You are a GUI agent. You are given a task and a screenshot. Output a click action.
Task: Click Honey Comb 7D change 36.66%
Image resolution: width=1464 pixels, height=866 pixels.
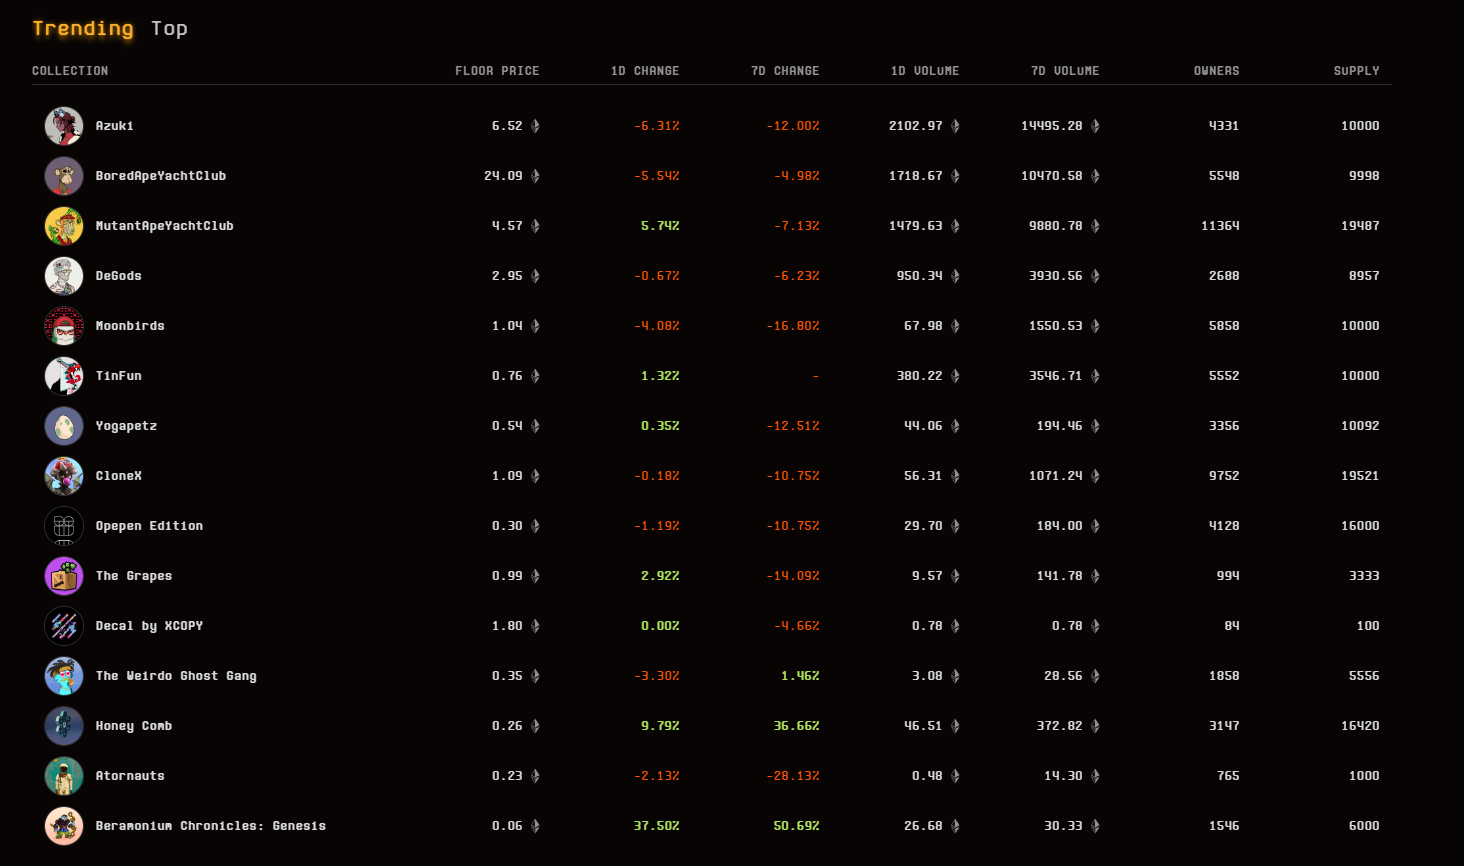pos(797,726)
